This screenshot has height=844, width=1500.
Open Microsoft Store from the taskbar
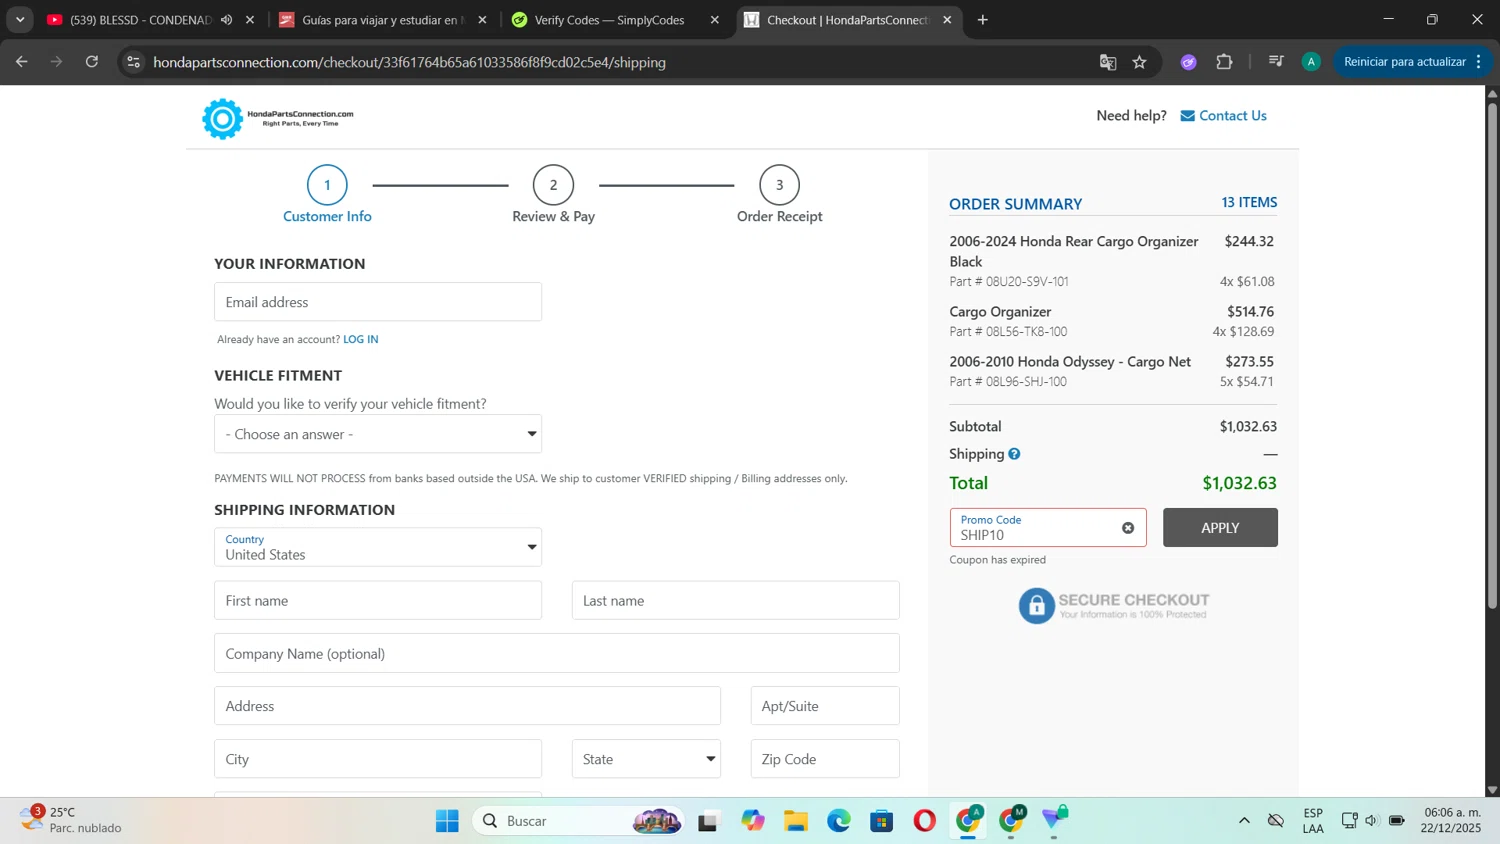pos(881,821)
